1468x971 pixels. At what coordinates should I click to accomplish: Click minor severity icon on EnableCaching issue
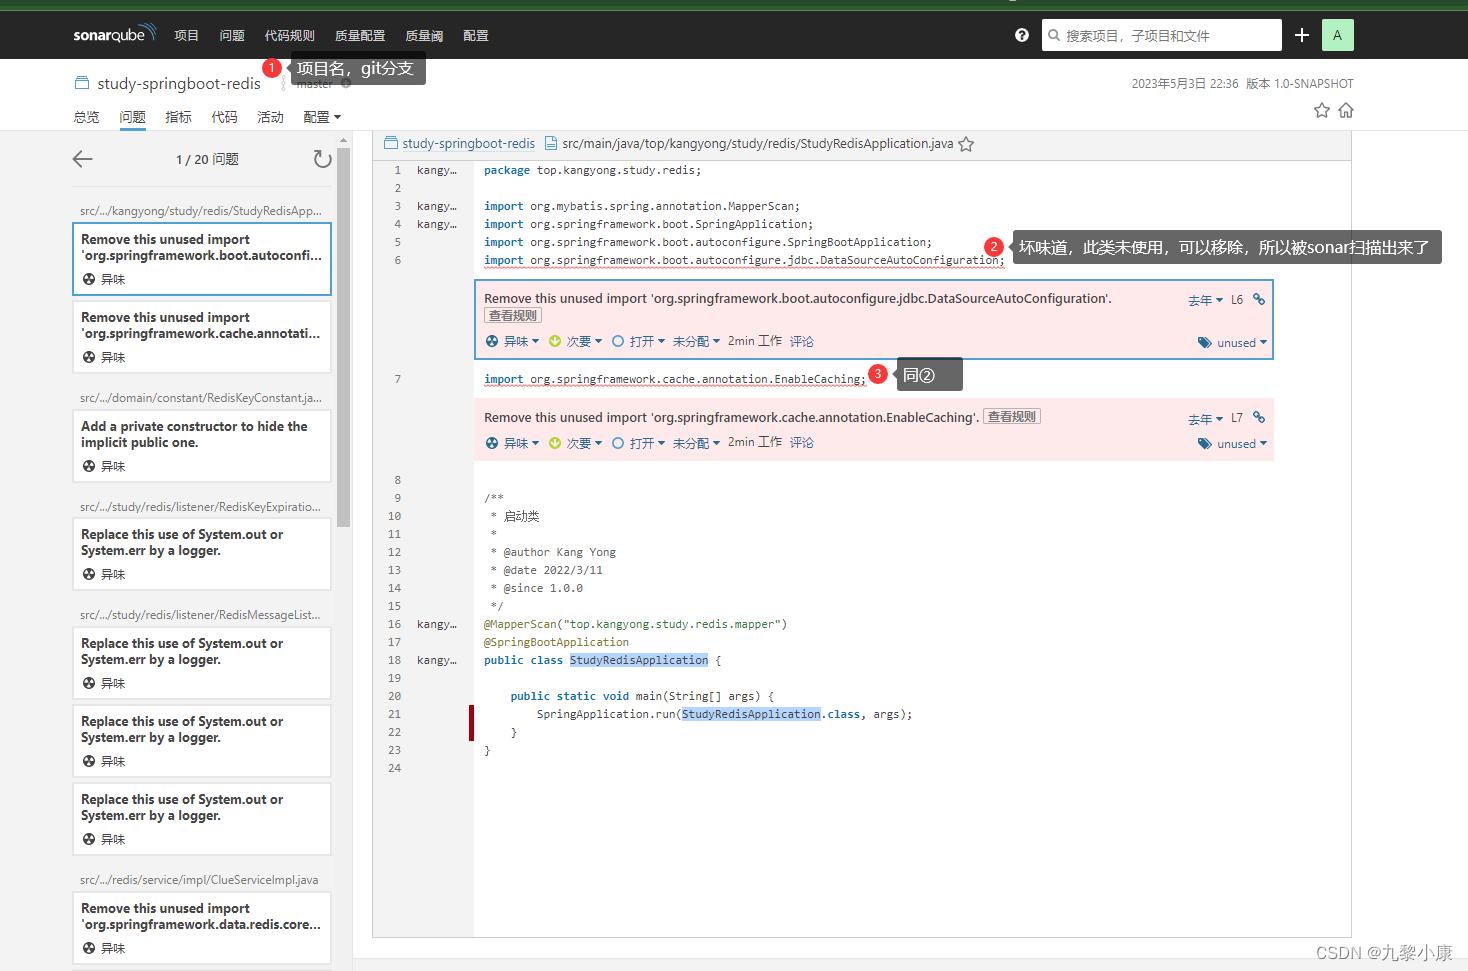point(555,443)
